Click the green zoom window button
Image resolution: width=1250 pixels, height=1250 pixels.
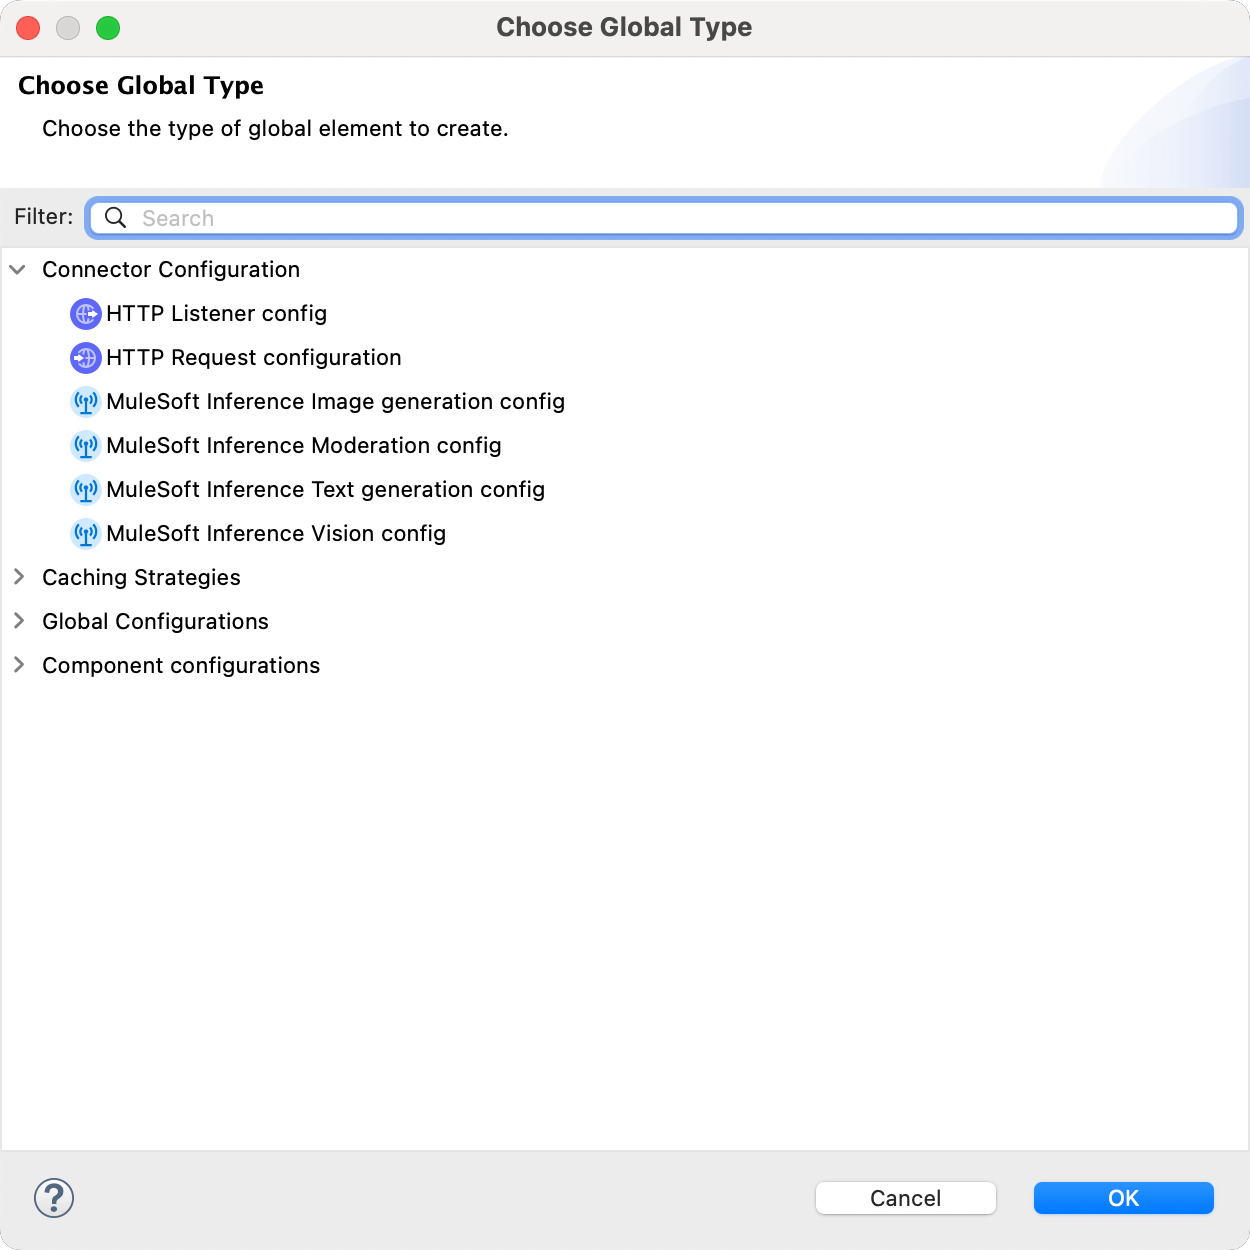(108, 28)
